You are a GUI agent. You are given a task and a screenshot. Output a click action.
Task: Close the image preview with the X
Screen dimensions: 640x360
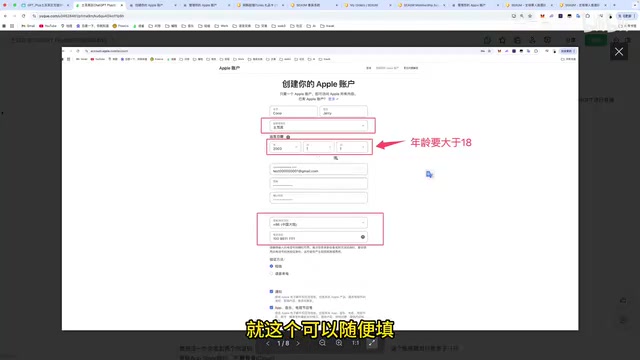coord(619,52)
